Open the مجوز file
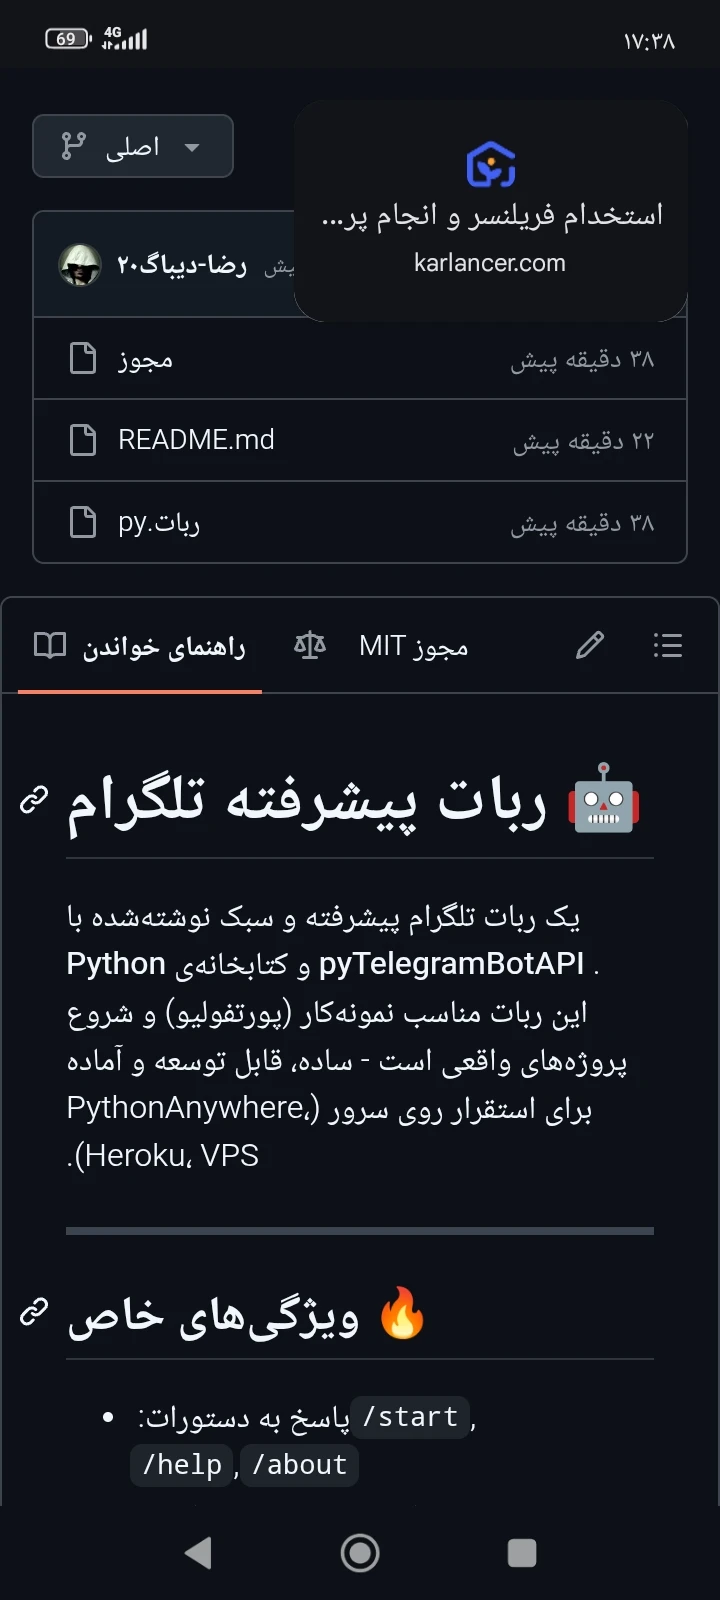This screenshot has width=720, height=1600. (x=146, y=359)
